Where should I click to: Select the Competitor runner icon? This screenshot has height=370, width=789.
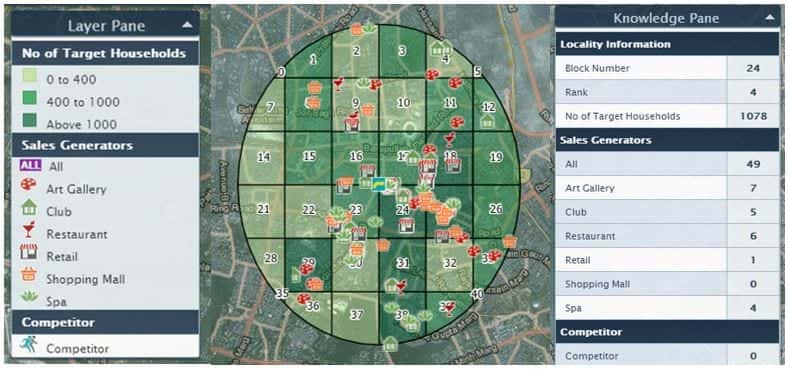[28, 344]
